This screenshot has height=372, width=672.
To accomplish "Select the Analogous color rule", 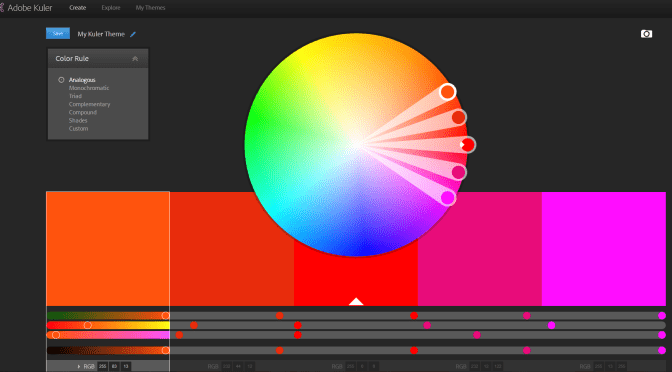I will click(x=82, y=80).
